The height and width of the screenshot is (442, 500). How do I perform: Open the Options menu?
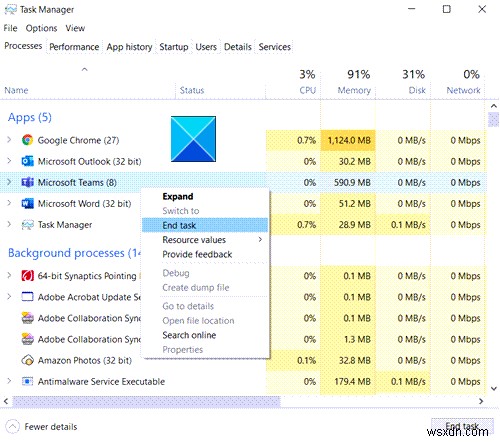click(x=41, y=28)
